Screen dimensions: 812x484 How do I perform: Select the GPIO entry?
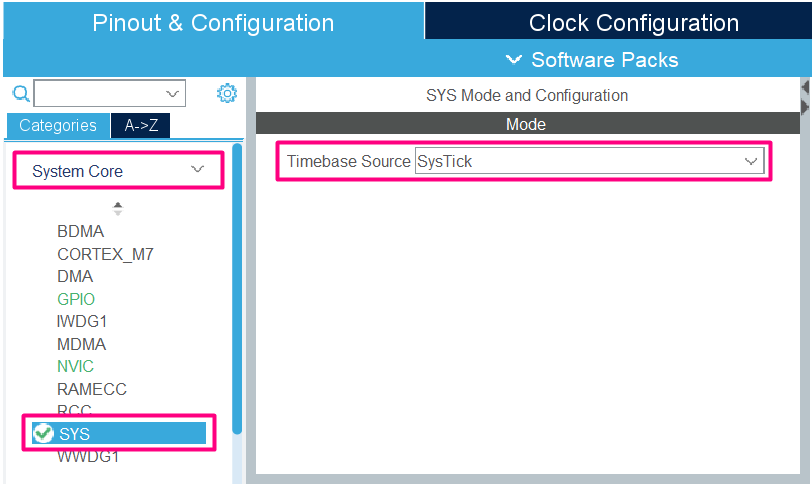[x=76, y=299]
